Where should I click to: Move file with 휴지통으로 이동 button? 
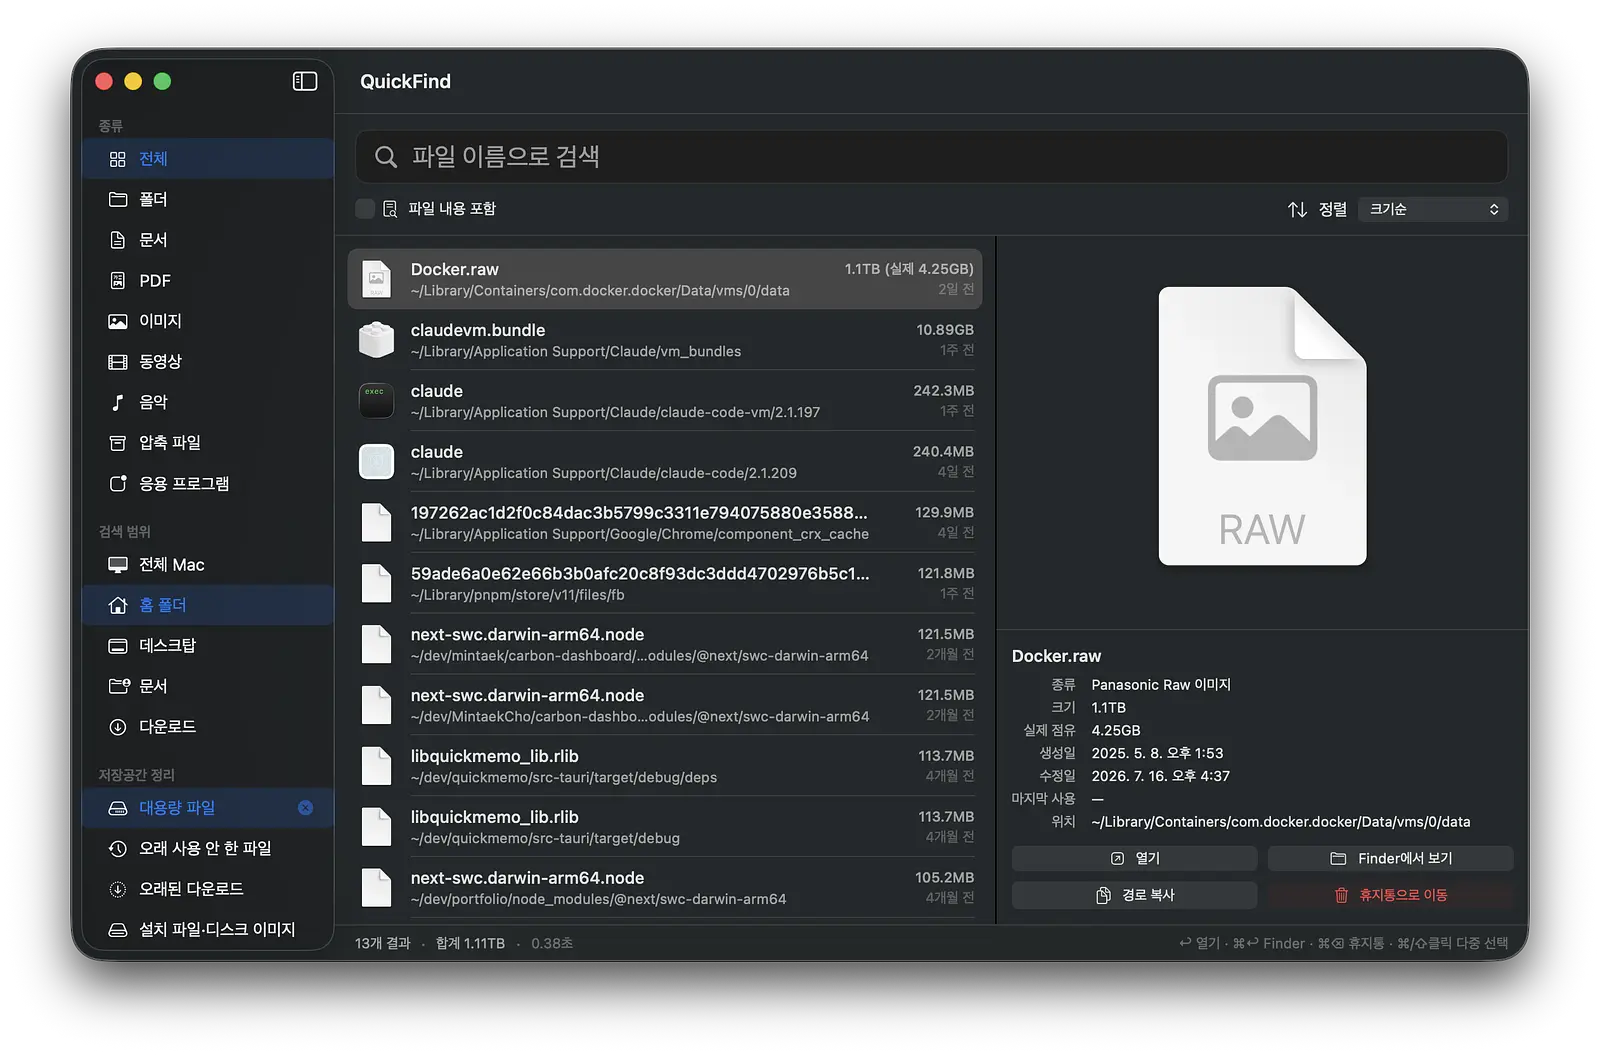1390,895
